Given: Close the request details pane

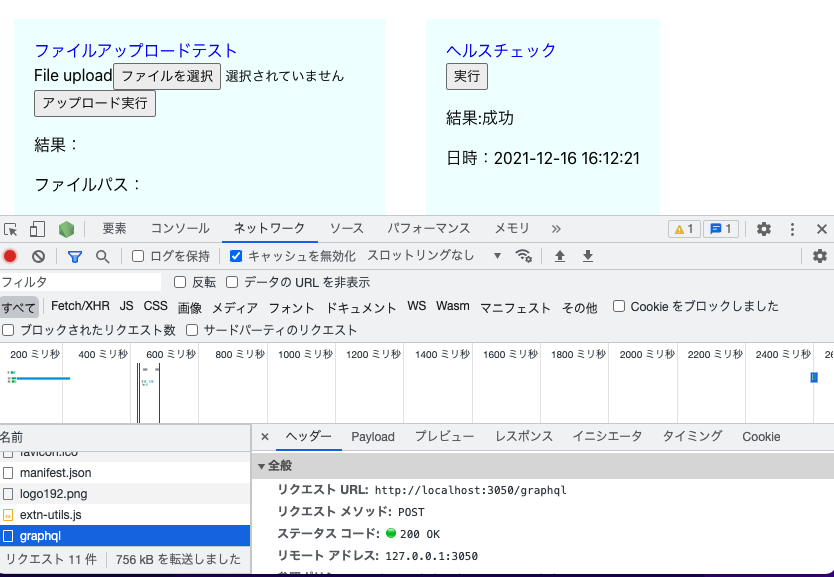Looking at the screenshot, I should (265, 437).
